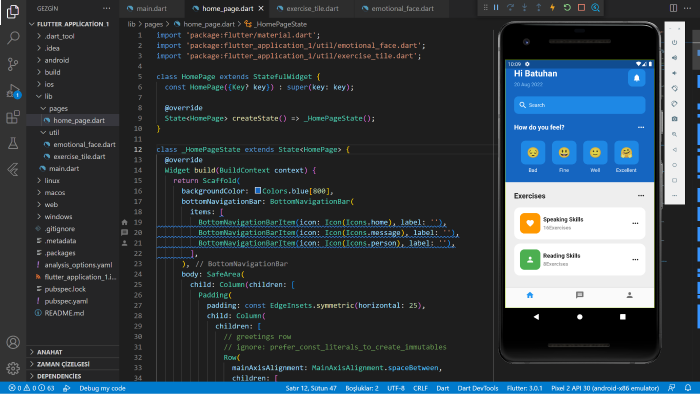The height and width of the screenshot is (394, 700).
Task: Open the Flutter sidebar icon
Action: point(13,170)
